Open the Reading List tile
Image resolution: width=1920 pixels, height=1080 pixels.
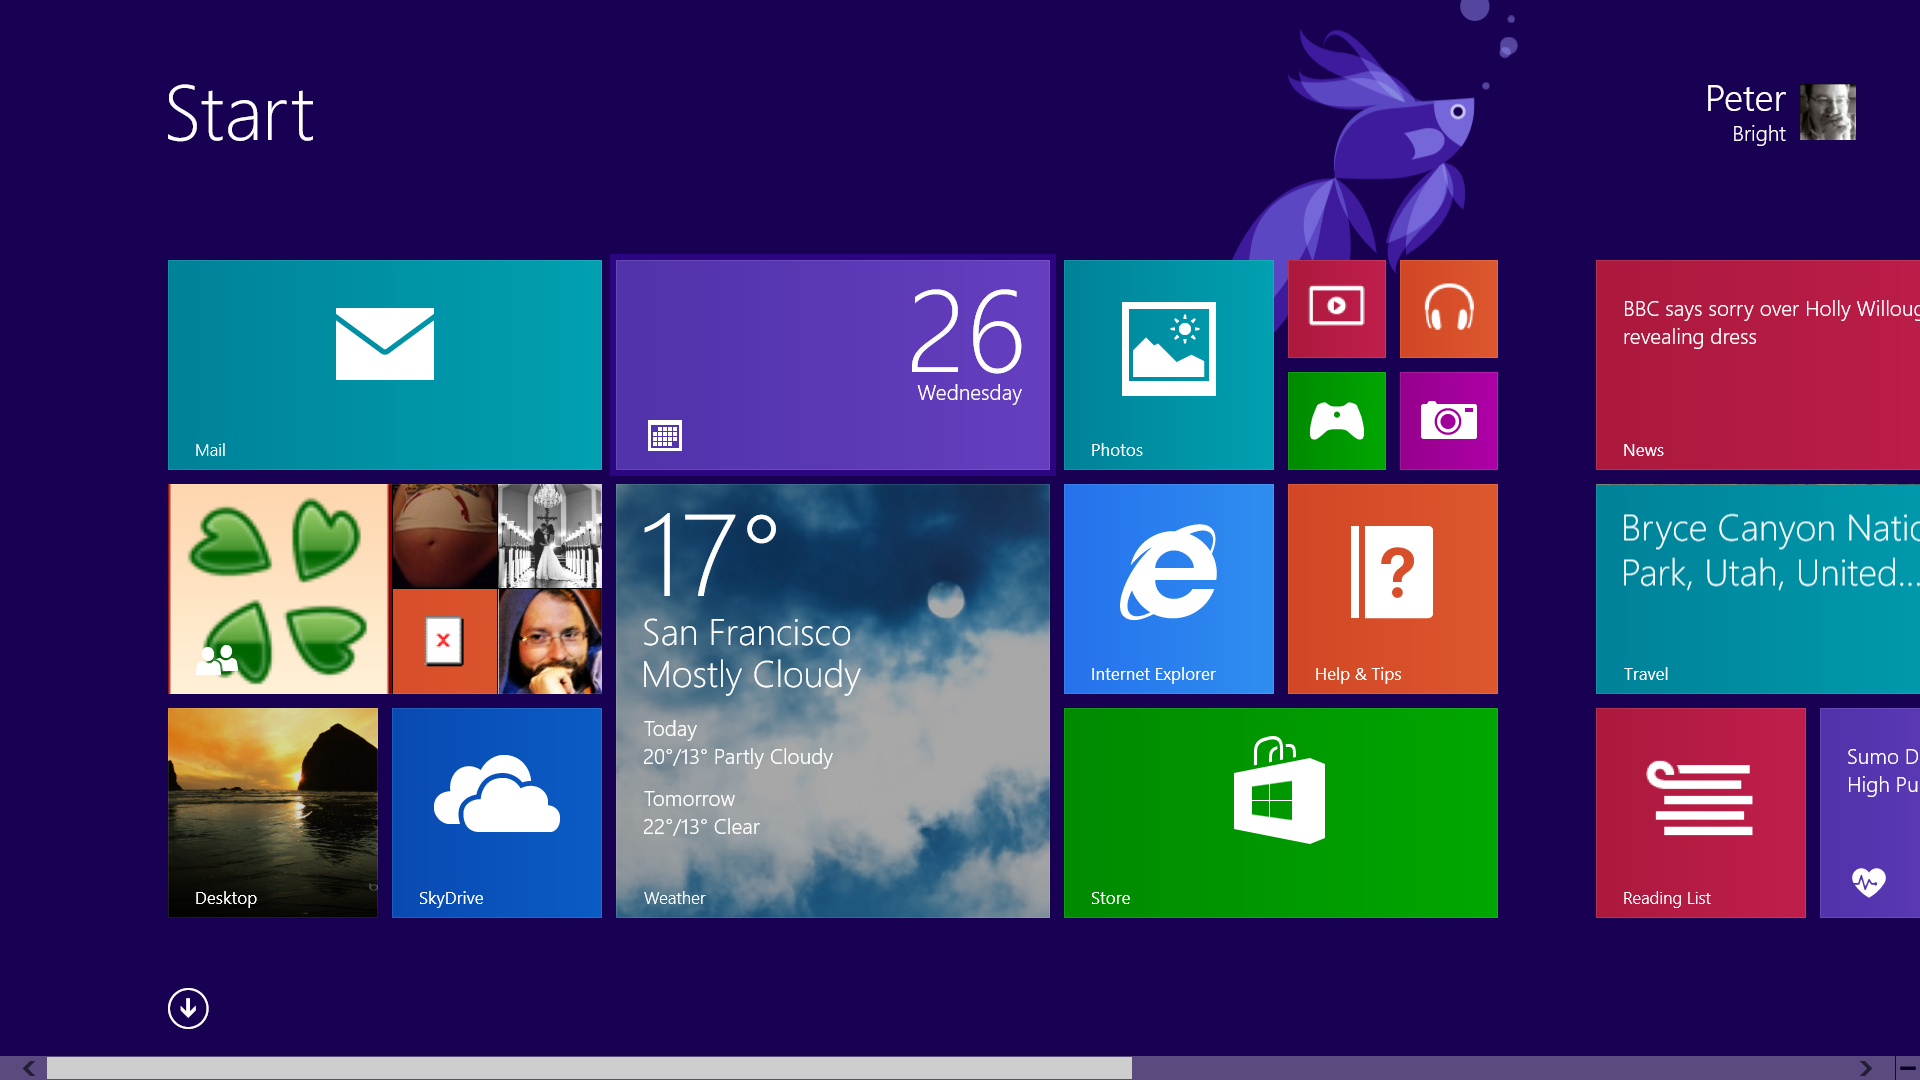[x=1700, y=812]
